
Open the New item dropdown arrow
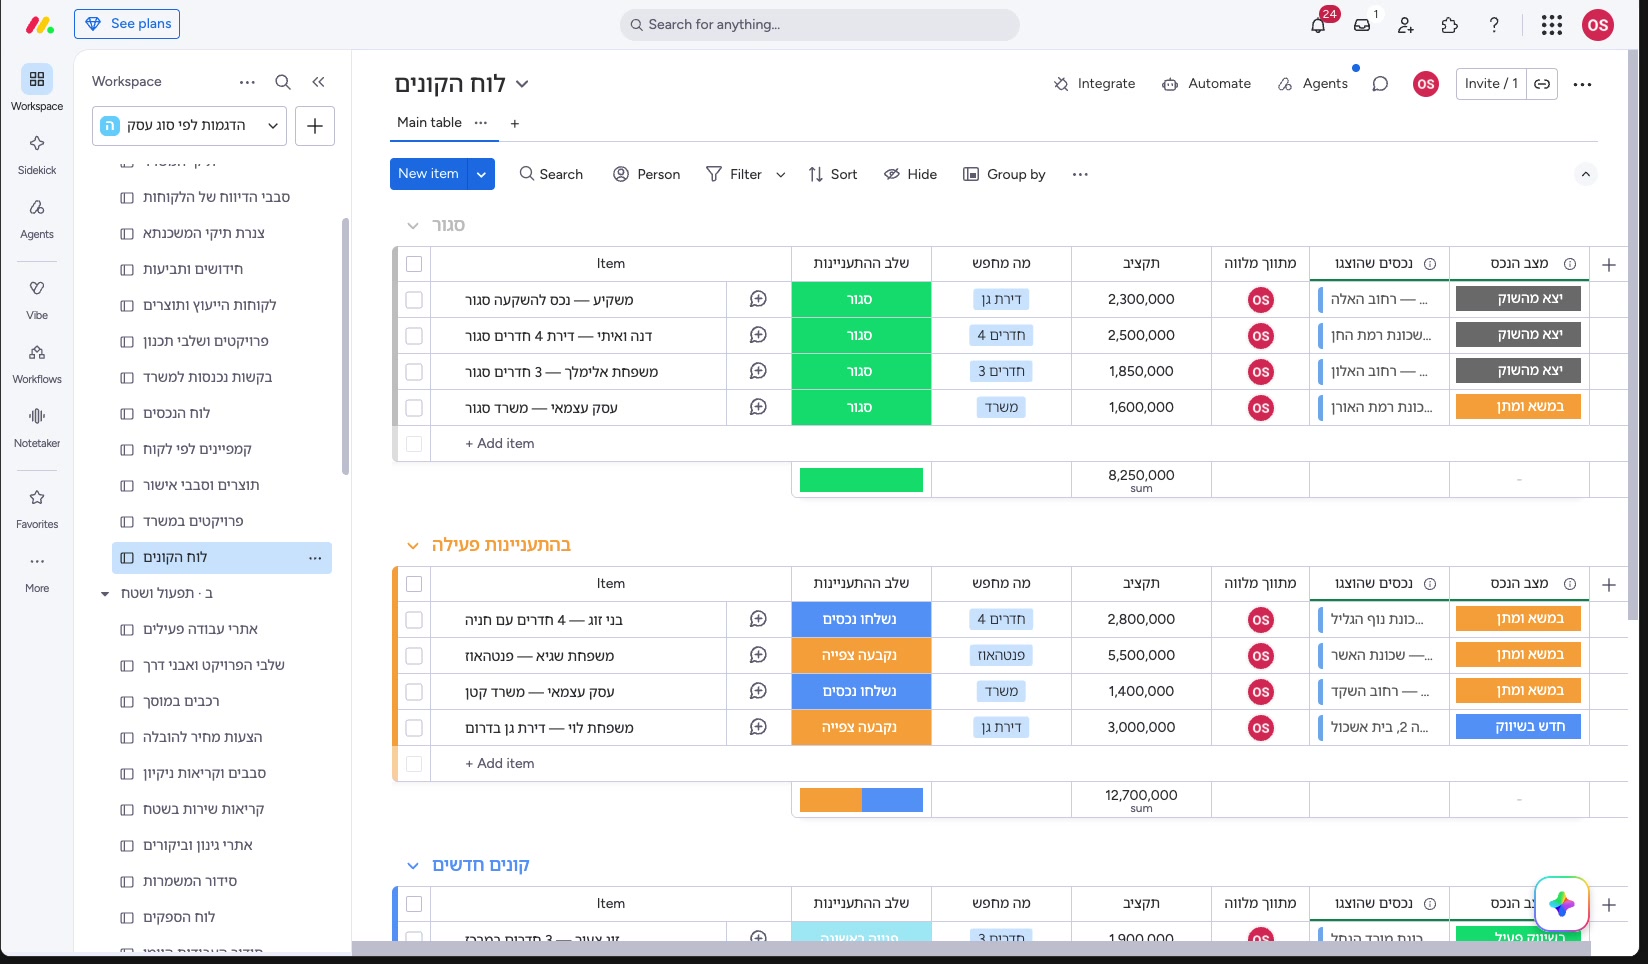point(481,174)
